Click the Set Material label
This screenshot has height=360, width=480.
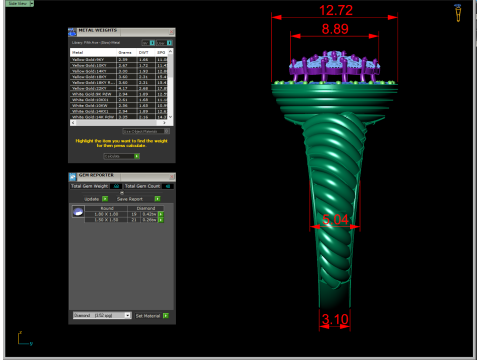click(x=148, y=316)
